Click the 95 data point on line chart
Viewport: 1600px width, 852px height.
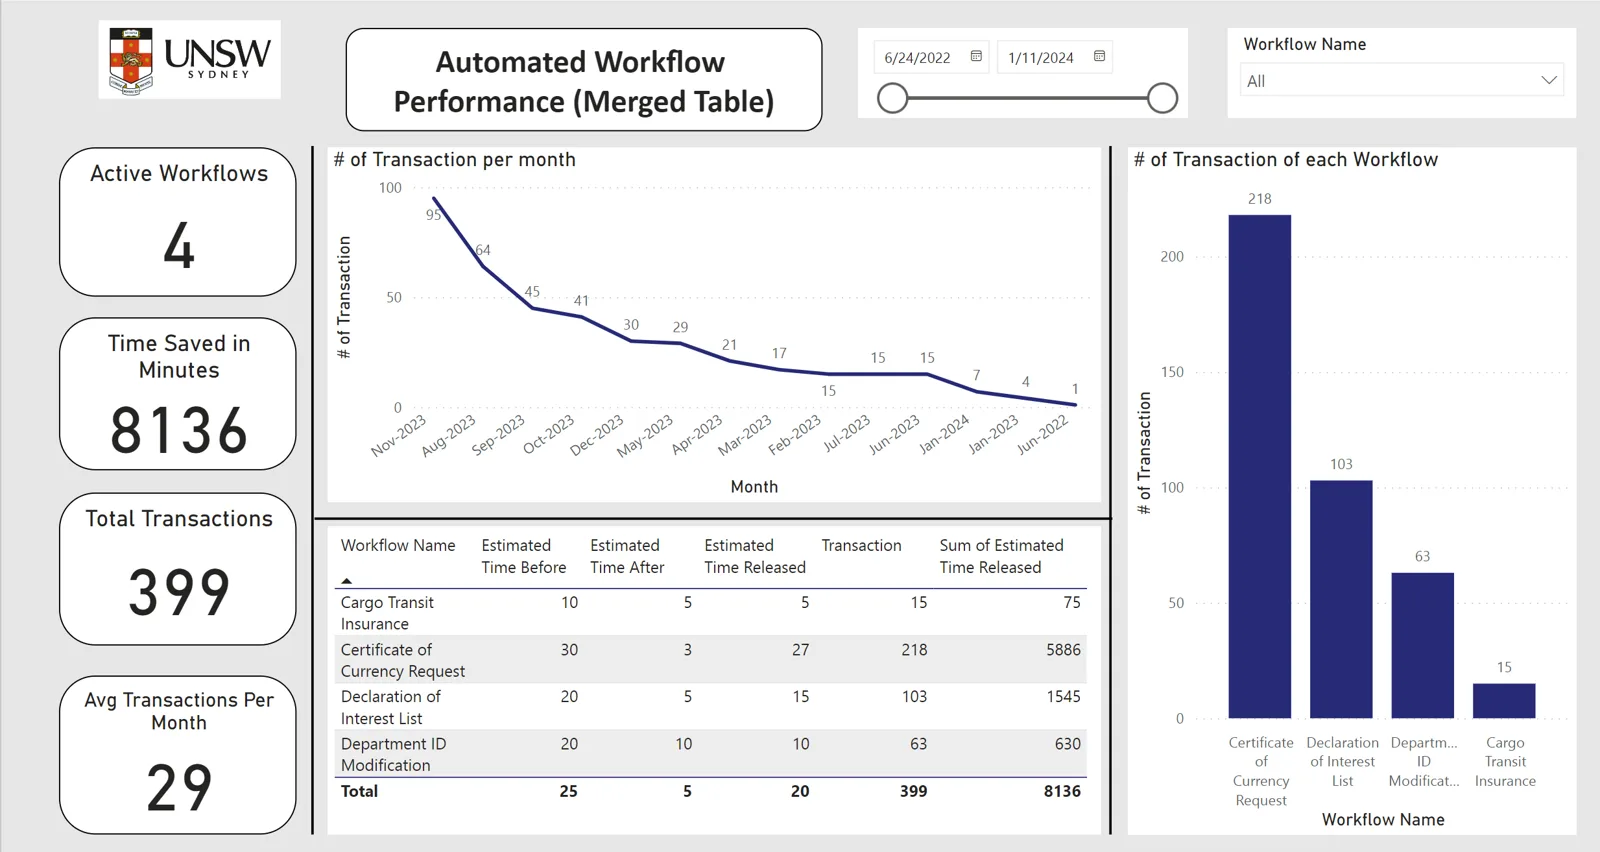click(434, 199)
